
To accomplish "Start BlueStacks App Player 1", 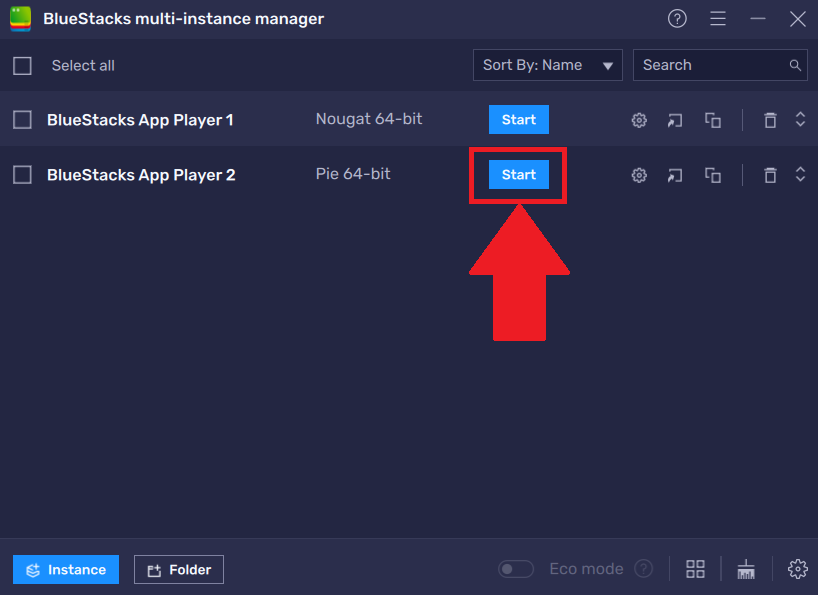I will tap(519, 119).
